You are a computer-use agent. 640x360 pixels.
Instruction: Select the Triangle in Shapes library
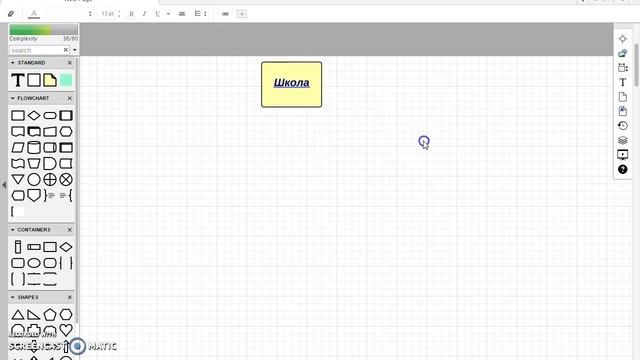pos(18,315)
